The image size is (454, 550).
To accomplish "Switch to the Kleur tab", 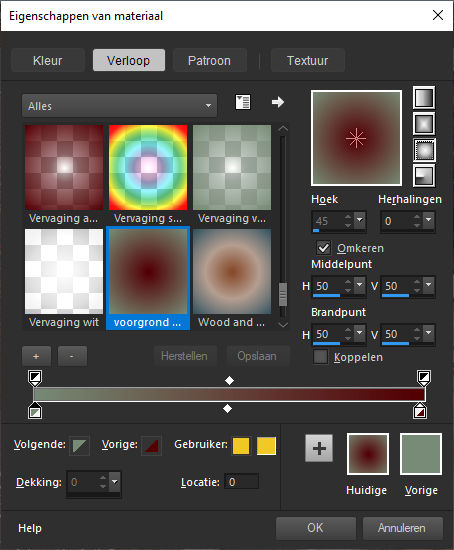I will (48, 60).
